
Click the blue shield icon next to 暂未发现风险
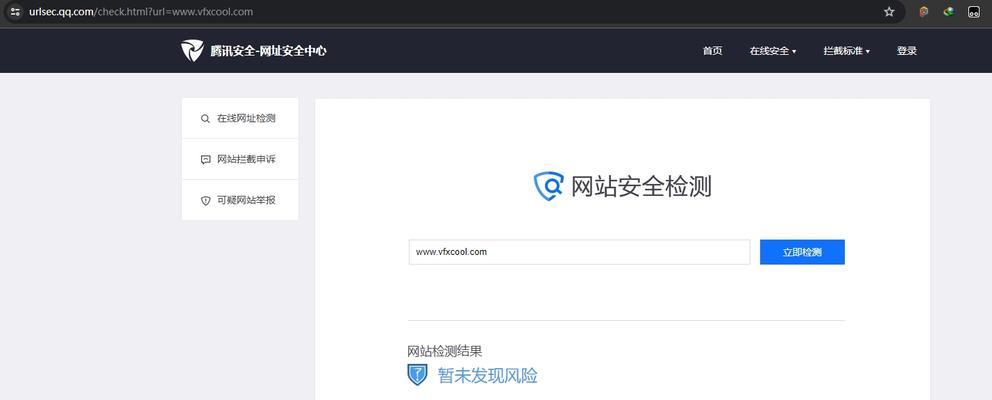pyautogui.click(x=418, y=375)
